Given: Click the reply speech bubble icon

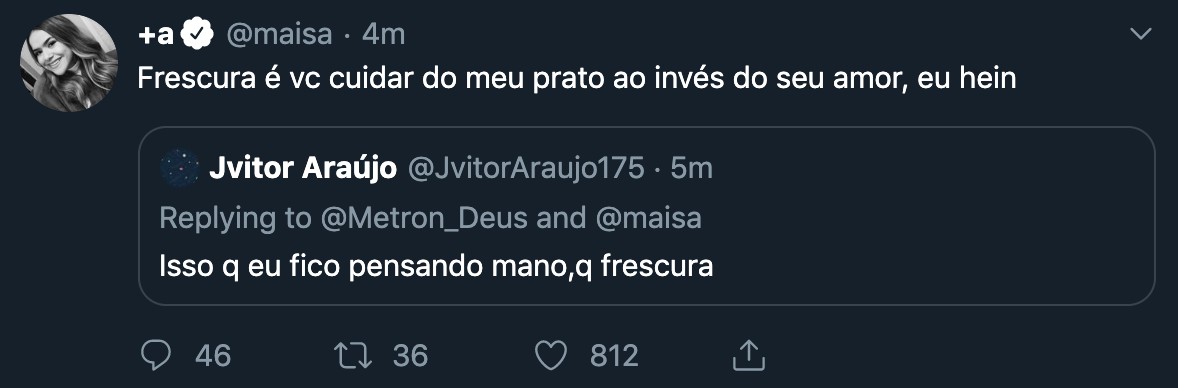Looking at the screenshot, I should (156, 355).
